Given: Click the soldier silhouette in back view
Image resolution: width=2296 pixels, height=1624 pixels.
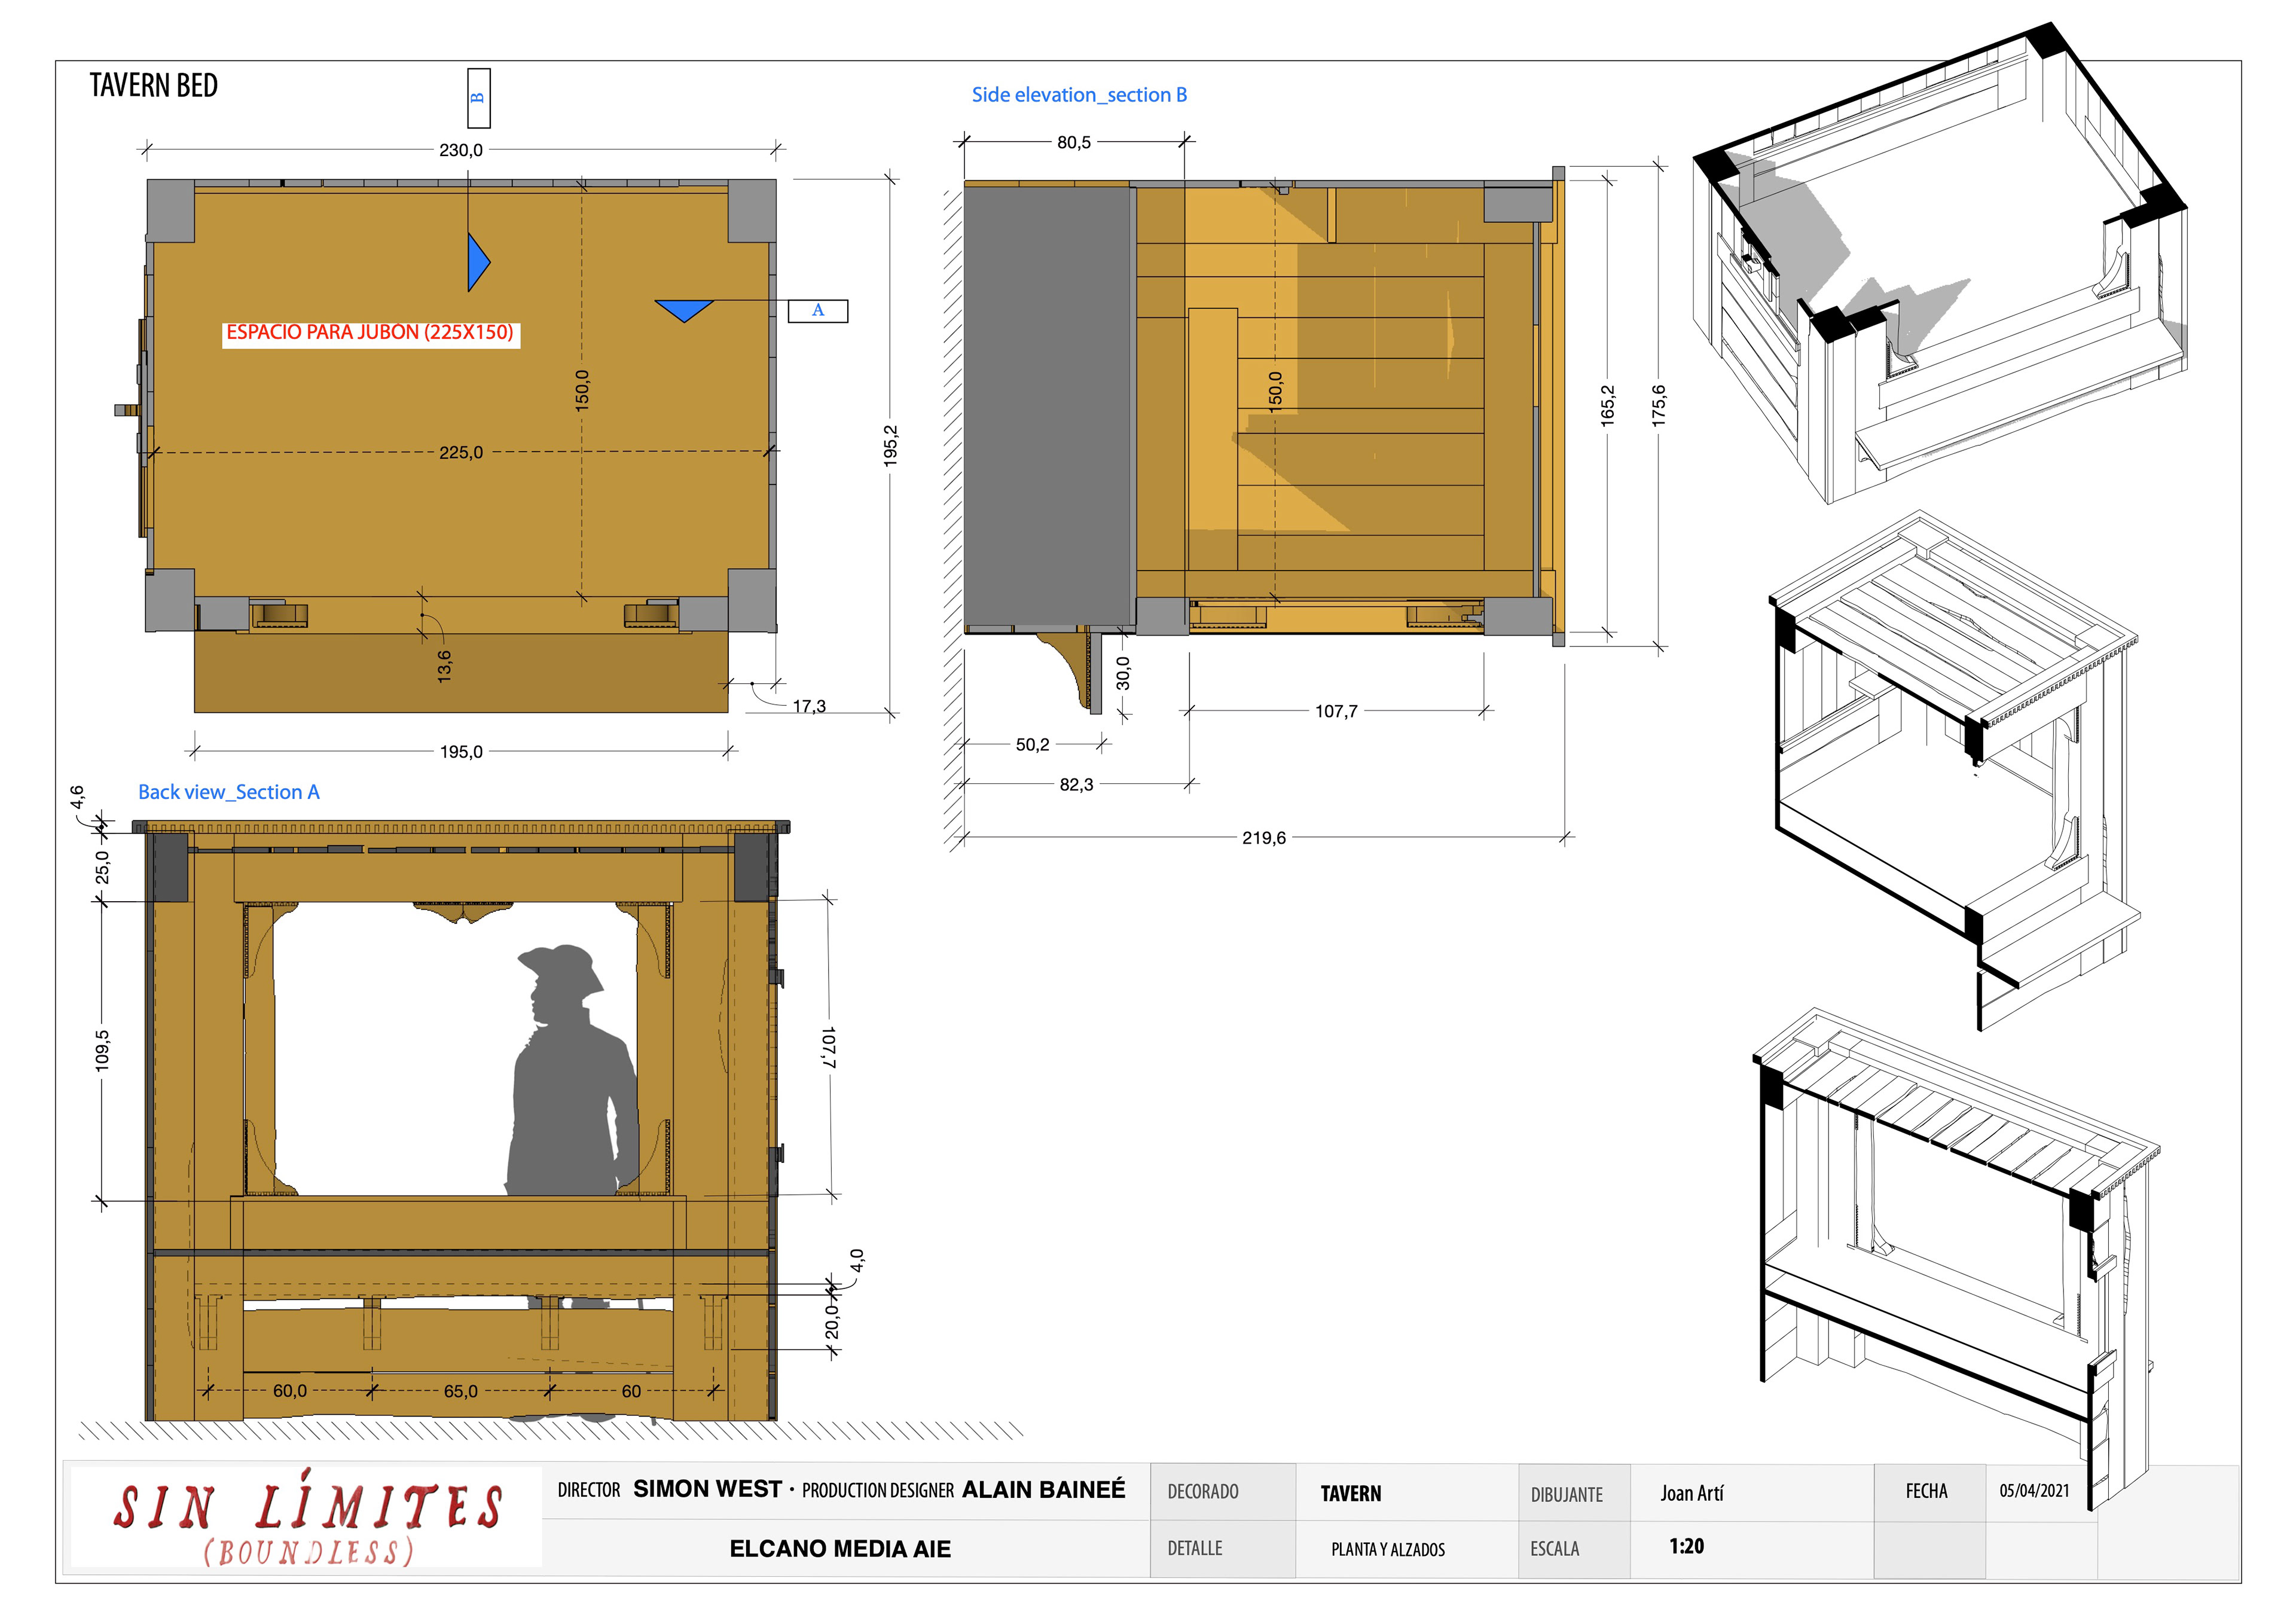Looking at the screenshot, I should 570,1070.
